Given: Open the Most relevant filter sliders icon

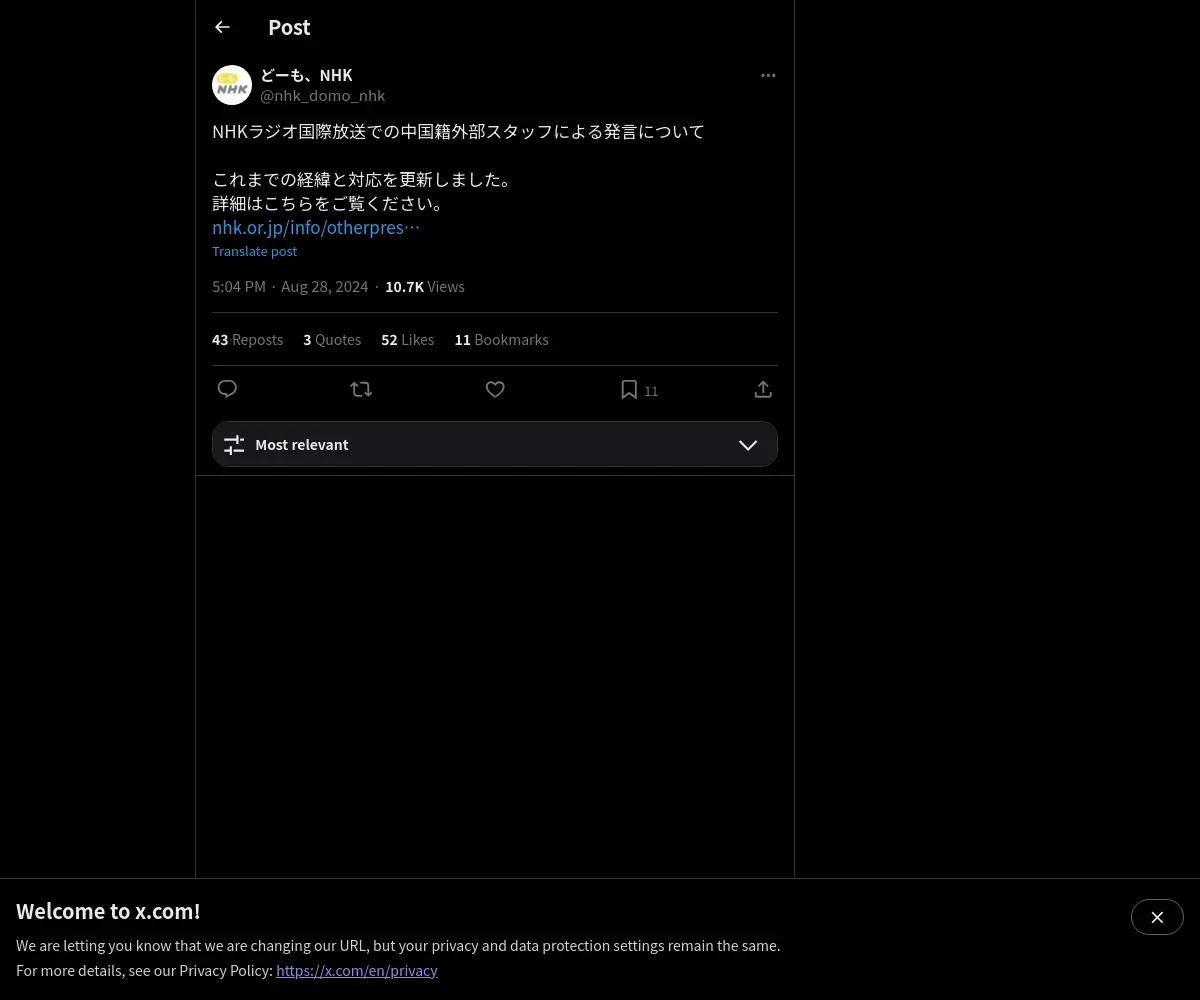Looking at the screenshot, I should pos(234,445).
